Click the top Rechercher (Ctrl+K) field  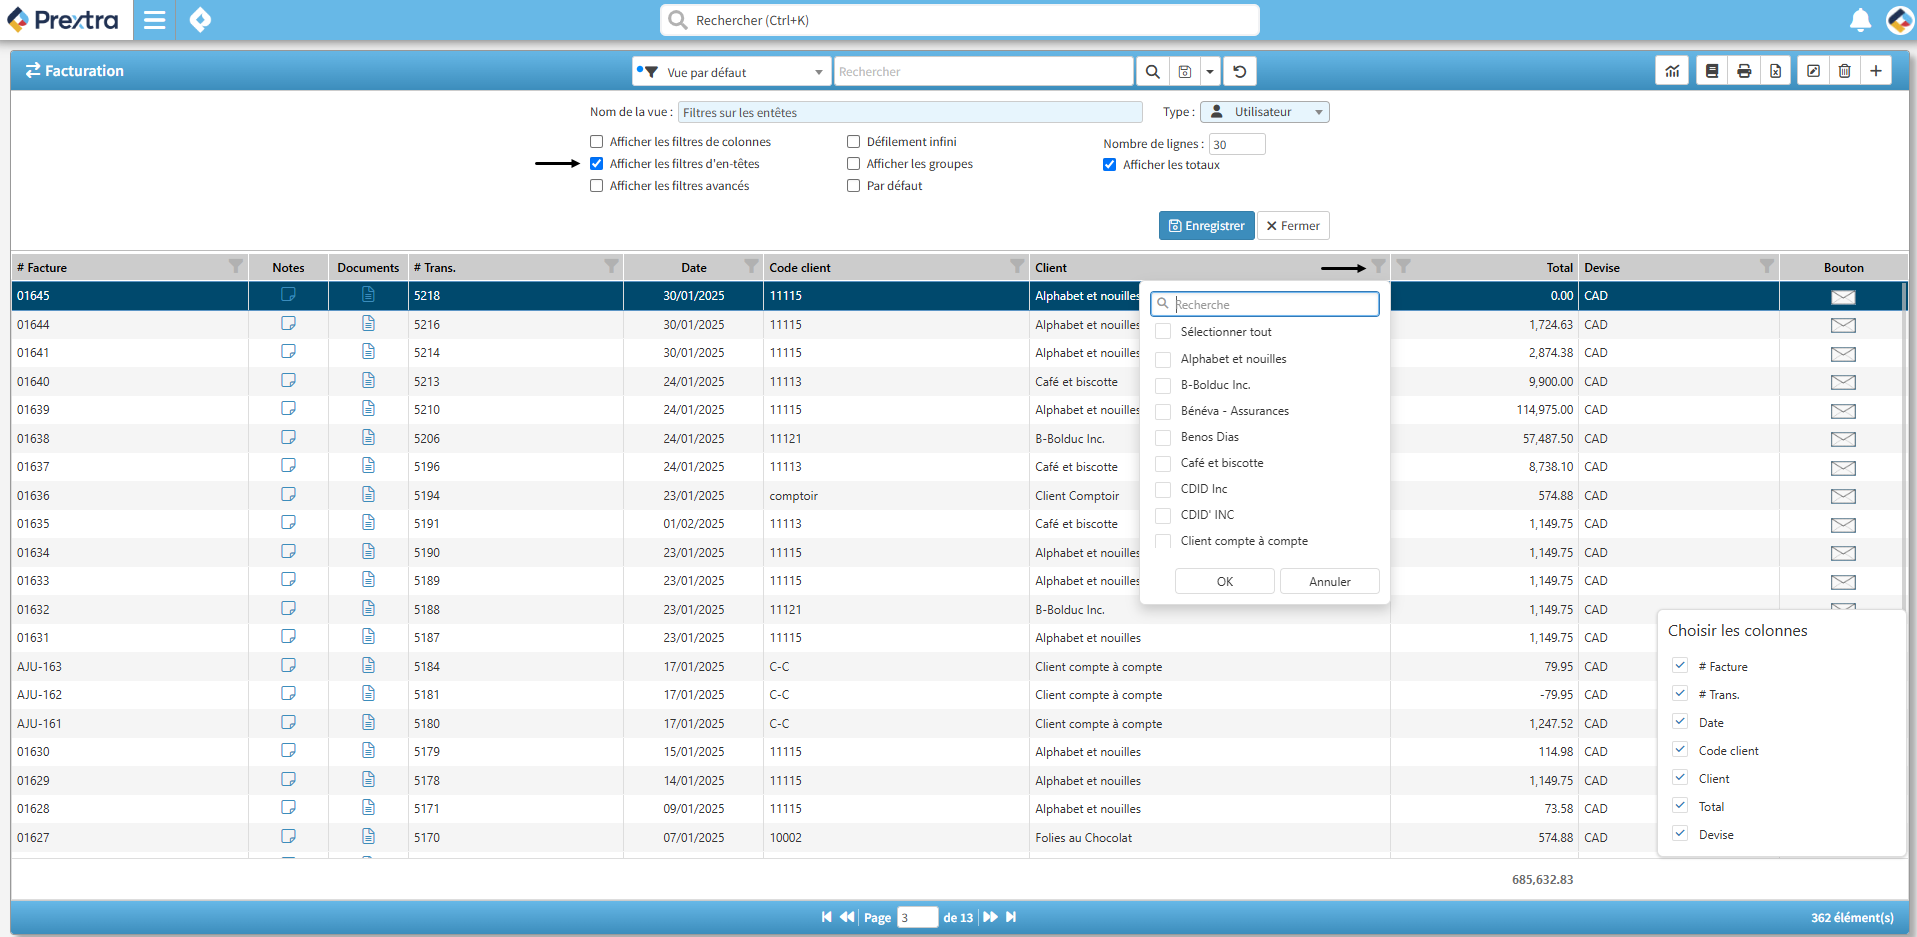pyautogui.click(x=960, y=20)
